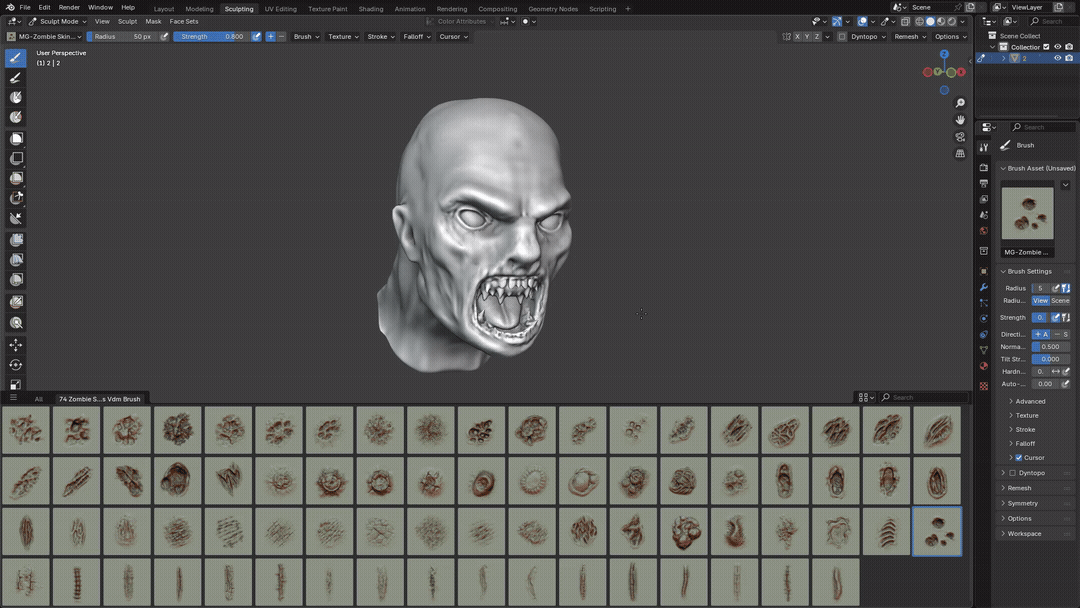Image resolution: width=1080 pixels, height=608 pixels.
Task: Toggle Z axis symmetry button
Action: pos(817,36)
